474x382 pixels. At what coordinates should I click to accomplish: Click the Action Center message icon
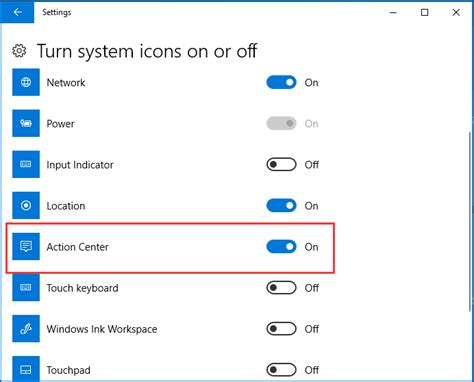point(26,247)
